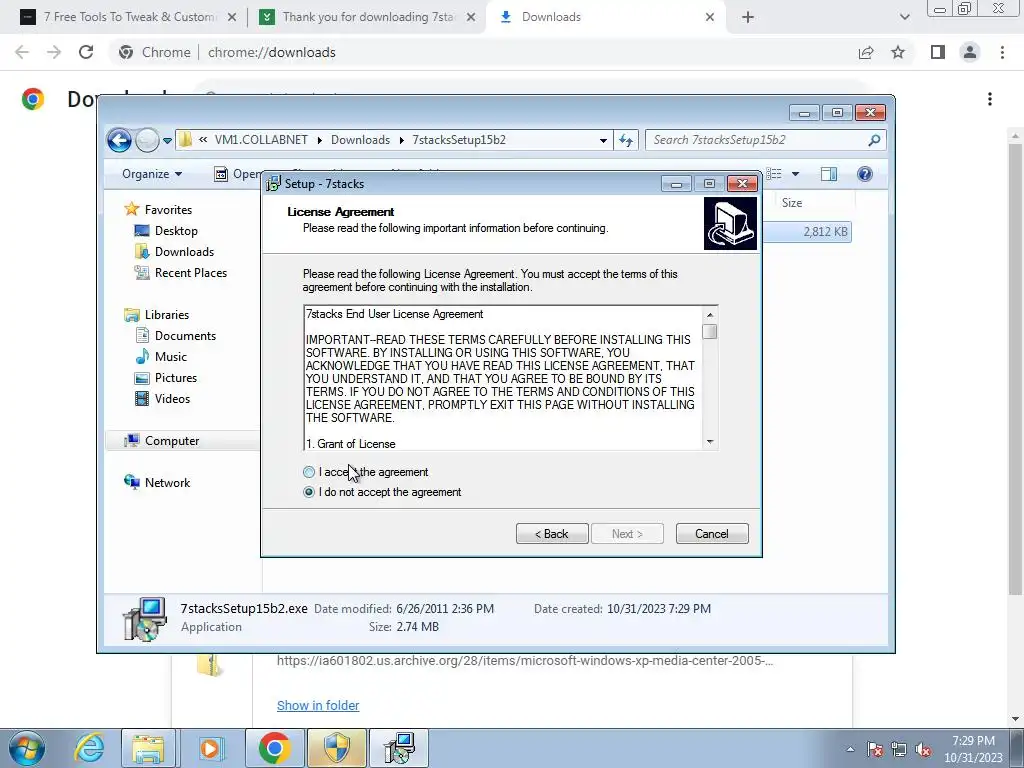Toggle the Explorer preview pane icon
The height and width of the screenshot is (768, 1024).
[829, 174]
